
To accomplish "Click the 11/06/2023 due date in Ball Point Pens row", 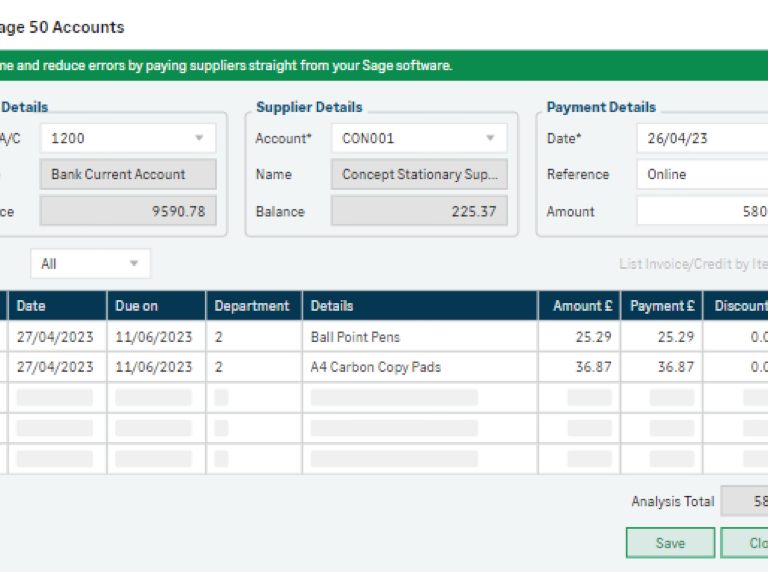I will tap(156, 336).
